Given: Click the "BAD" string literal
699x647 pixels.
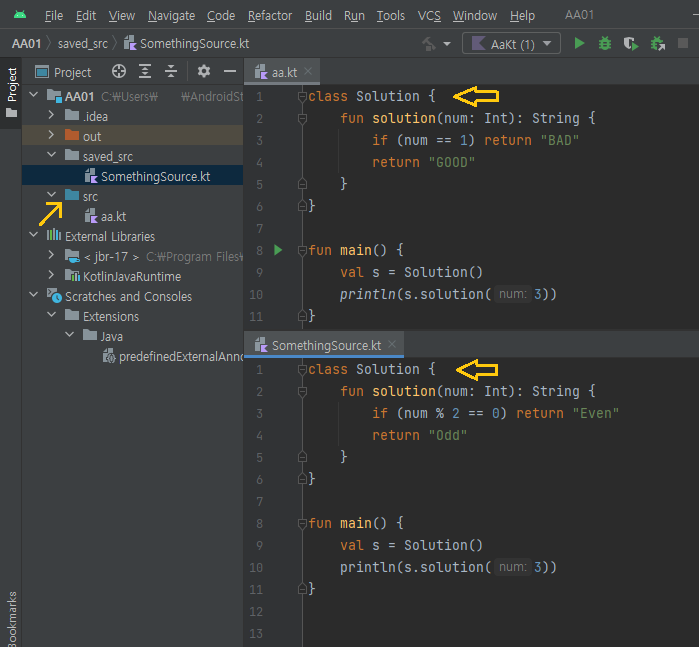Looking at the screenshot, I should coord(559,140).
